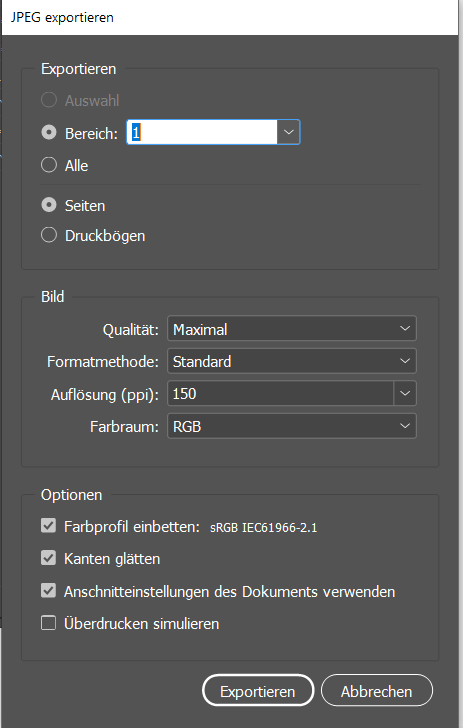Image resolution: width=463 pixels, height=728 pixels.
Task: Click the Exportieren button
Action: pyautogui.click(x=258, y=690)
